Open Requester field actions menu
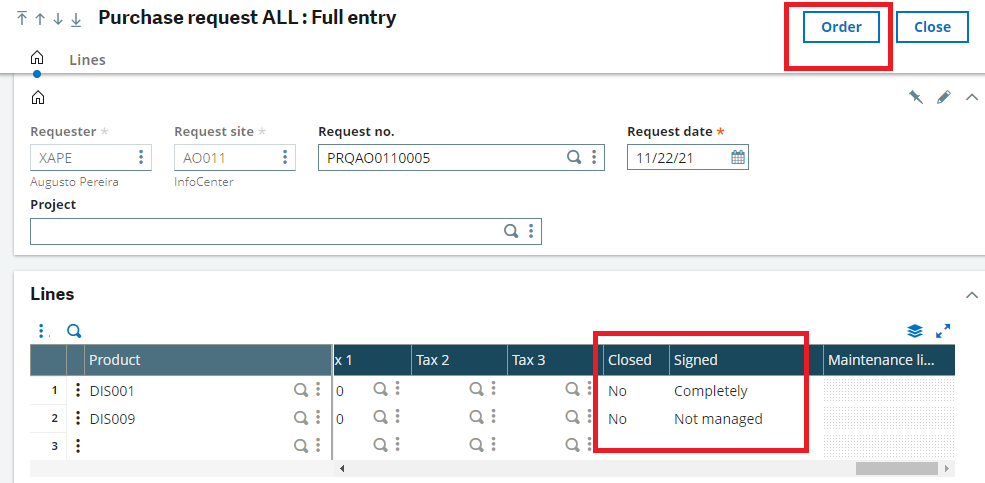Screen dimensions: 985x483 [141, 157]
